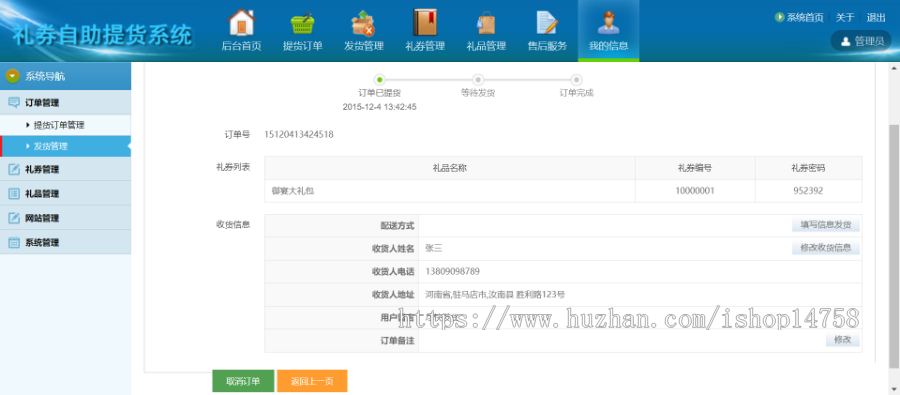Expand 系统管理 sidebar section
Viewport: 900px width, 395px height.
[65, 242]
